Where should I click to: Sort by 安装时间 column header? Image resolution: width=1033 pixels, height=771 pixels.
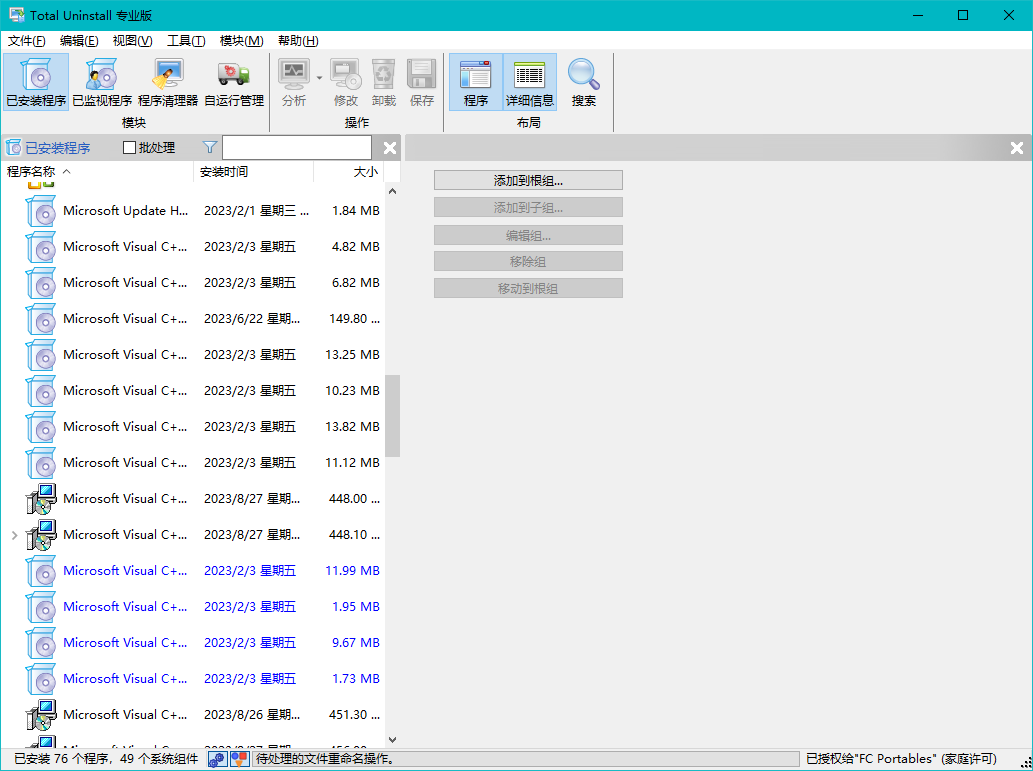tap(254, 172)
